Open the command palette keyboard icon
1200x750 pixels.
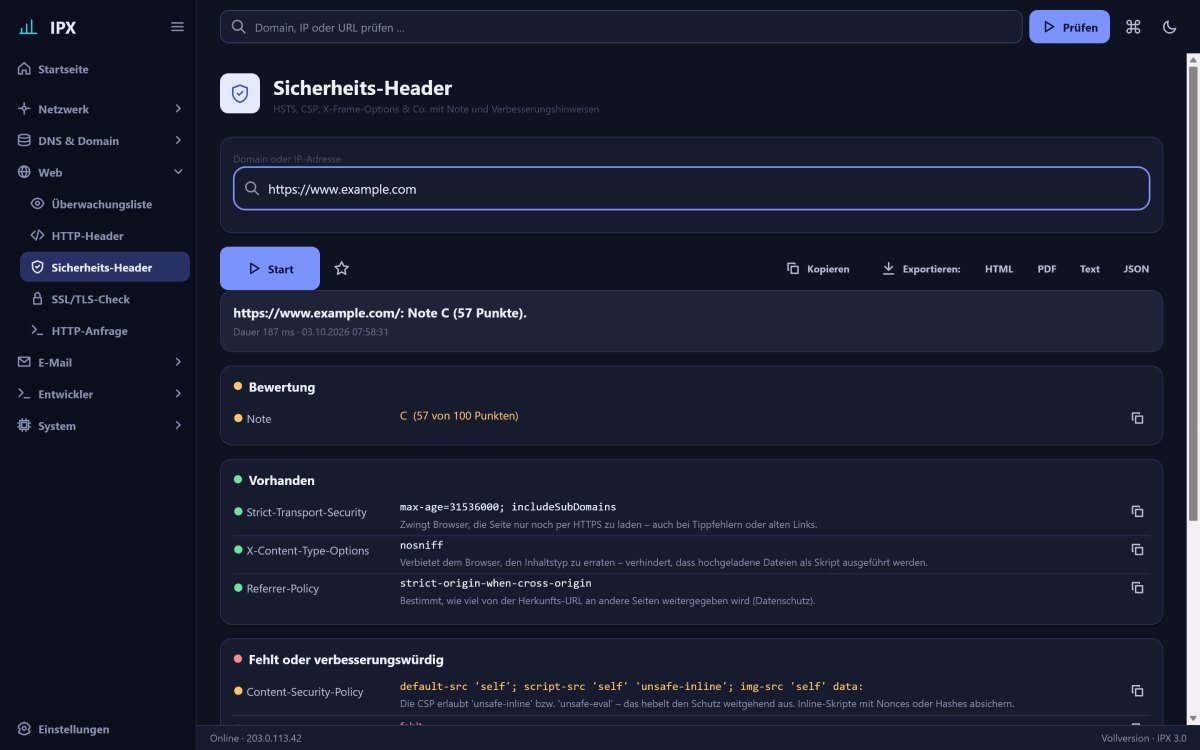(x=1133, y=27)
